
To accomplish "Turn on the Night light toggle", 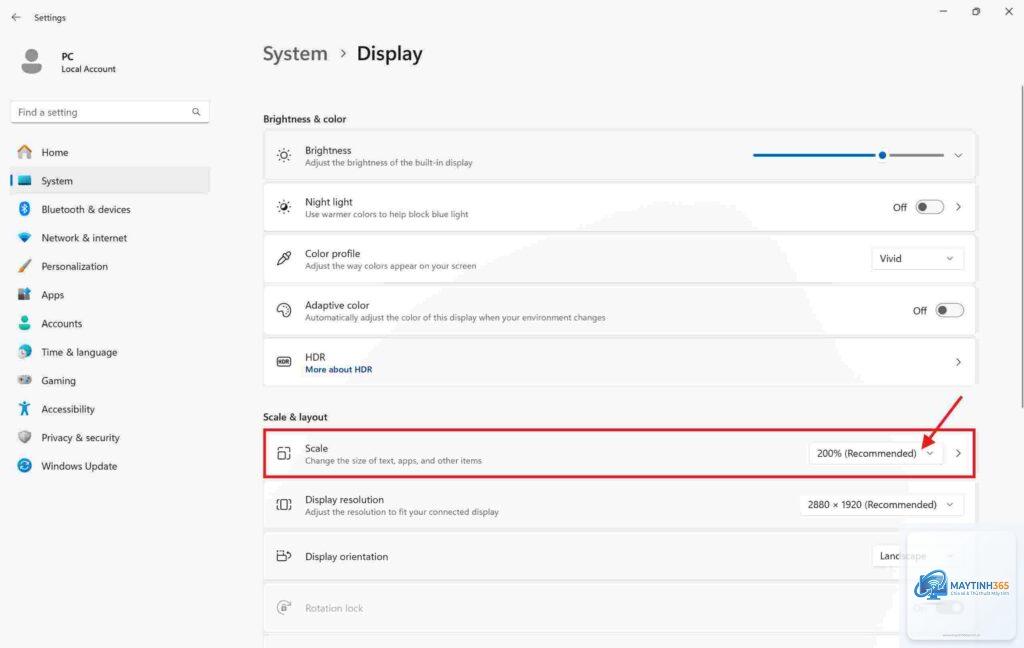I will [929, 207].
